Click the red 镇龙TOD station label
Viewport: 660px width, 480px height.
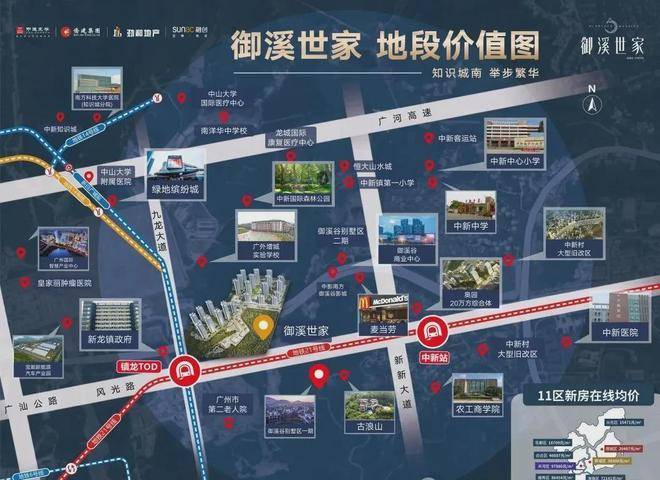coord(140,367)
